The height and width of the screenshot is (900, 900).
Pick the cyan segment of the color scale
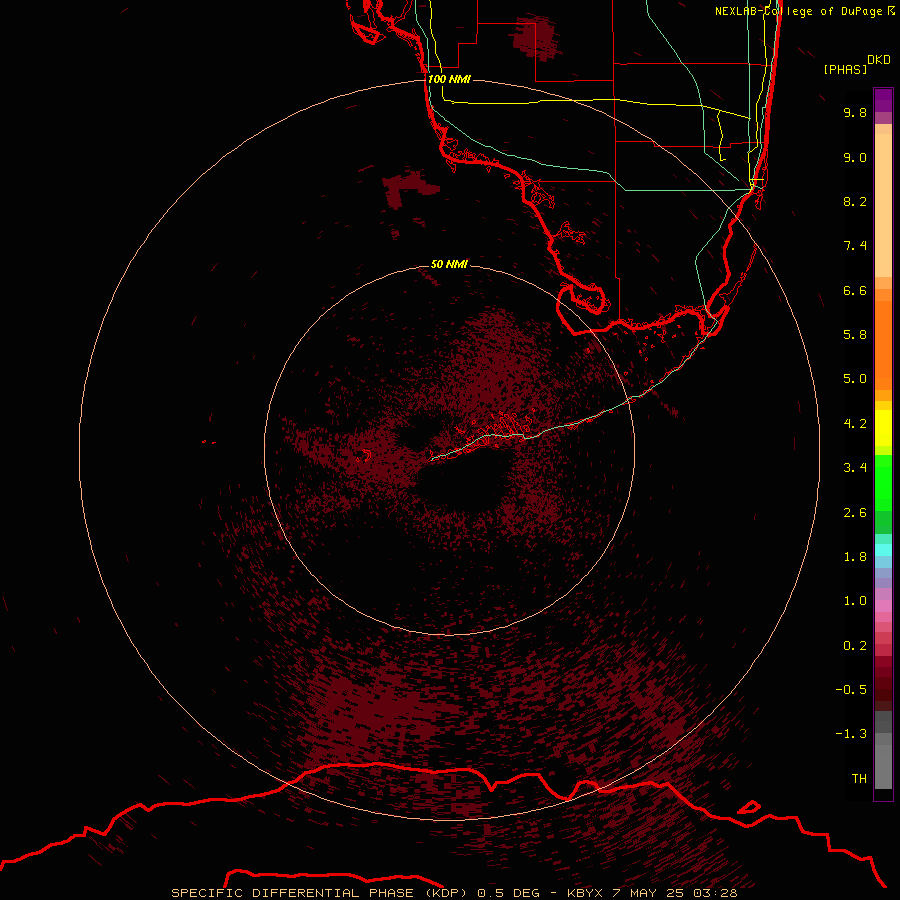[x=883, y=550]
